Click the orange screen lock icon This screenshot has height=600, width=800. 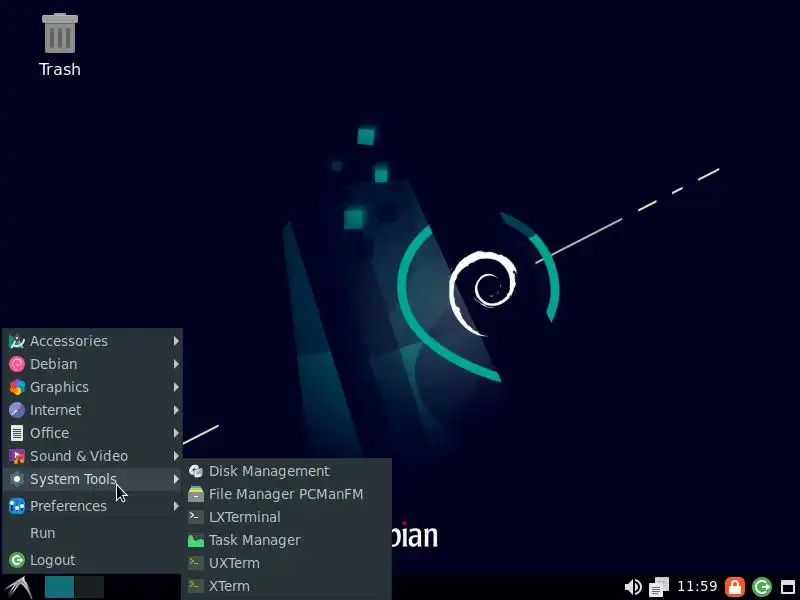pos(735,587)
